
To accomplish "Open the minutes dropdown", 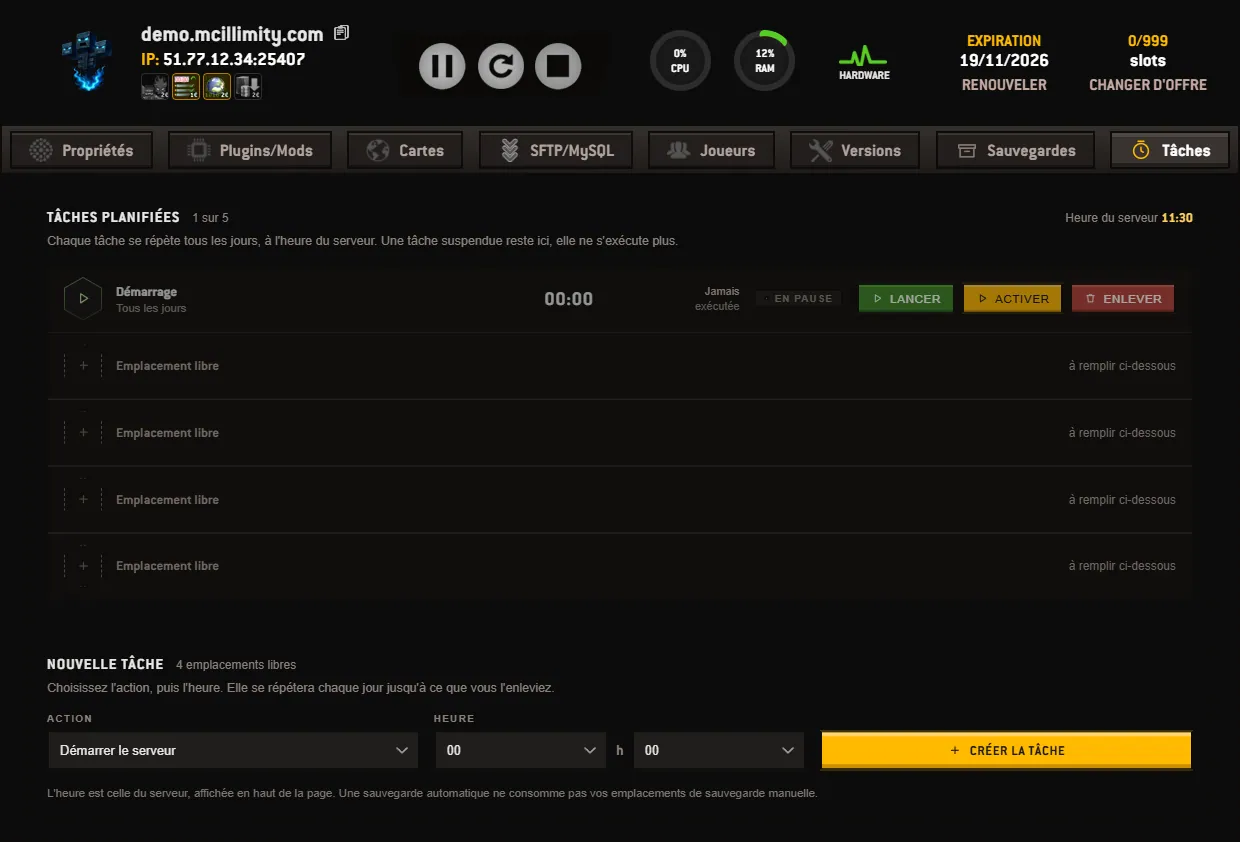I will click(x=718, y=750).
